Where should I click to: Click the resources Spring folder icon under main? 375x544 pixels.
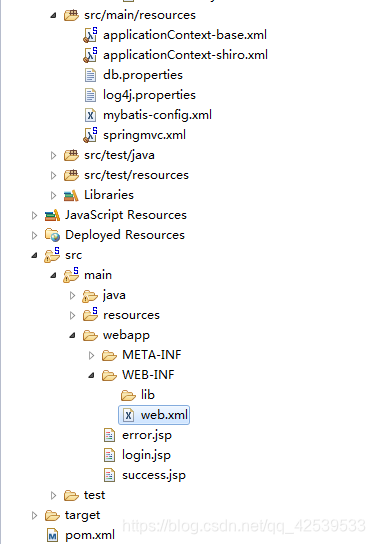[90, 314]
